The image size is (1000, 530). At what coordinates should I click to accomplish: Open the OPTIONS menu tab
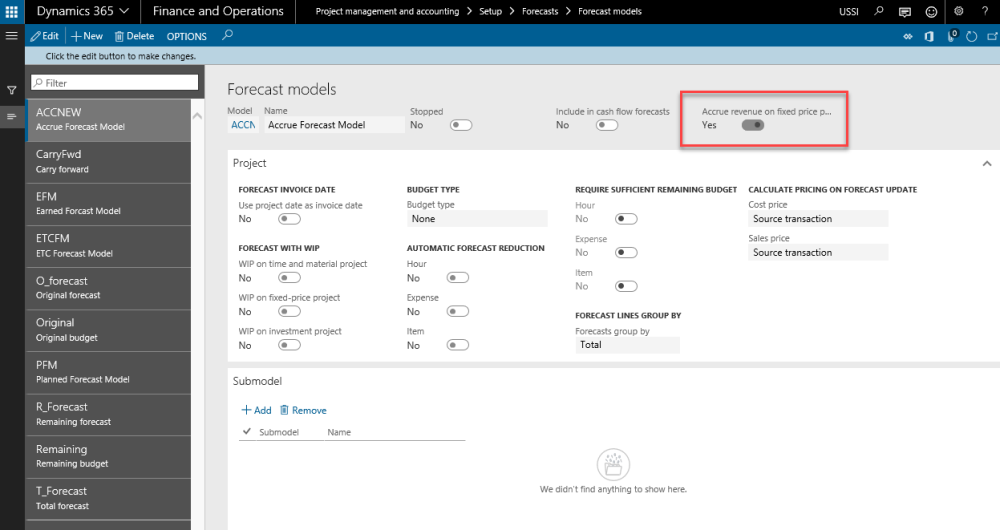(x=186, y=36)
